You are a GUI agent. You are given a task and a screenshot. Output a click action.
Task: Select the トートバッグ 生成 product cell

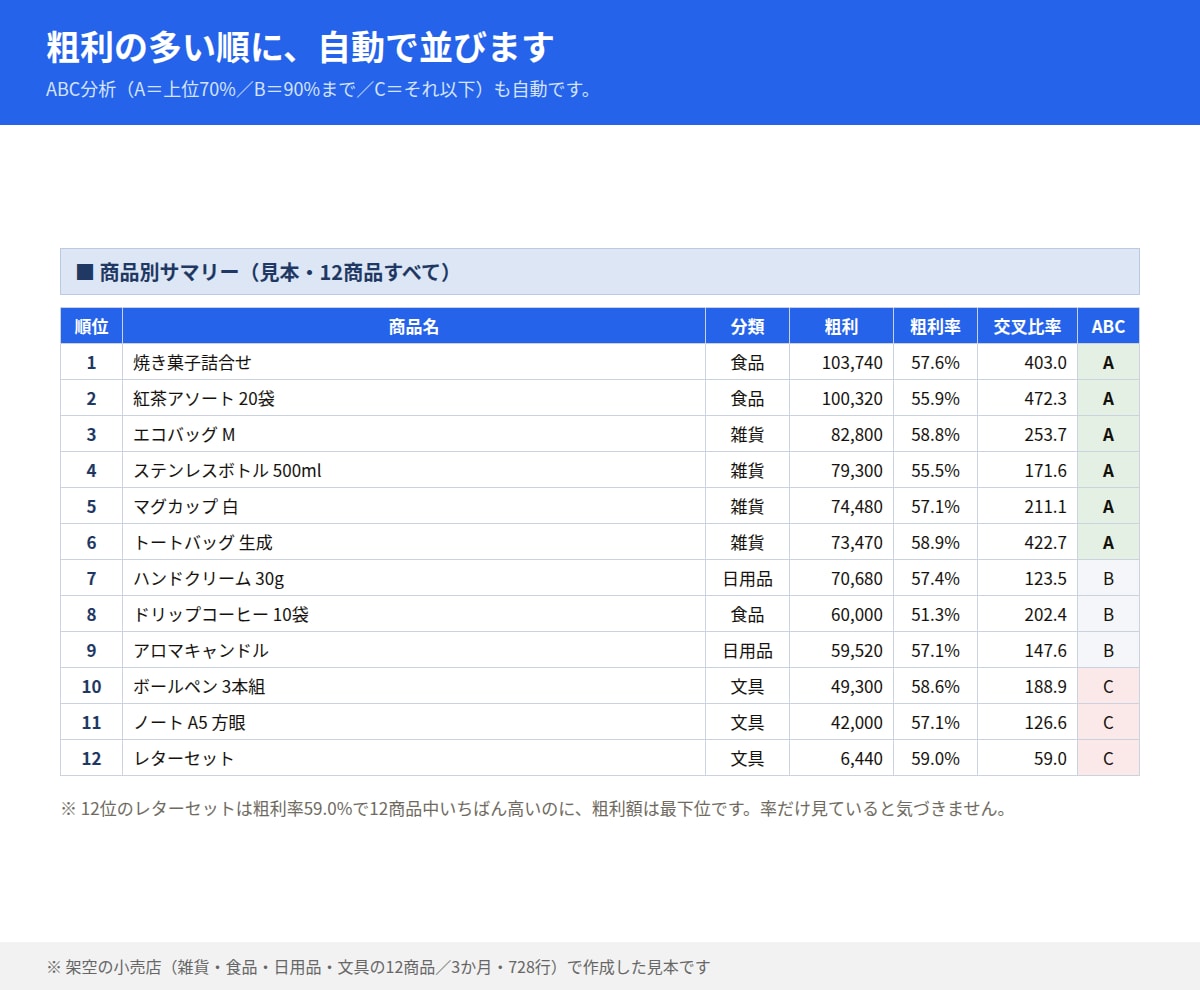[414, 542]
